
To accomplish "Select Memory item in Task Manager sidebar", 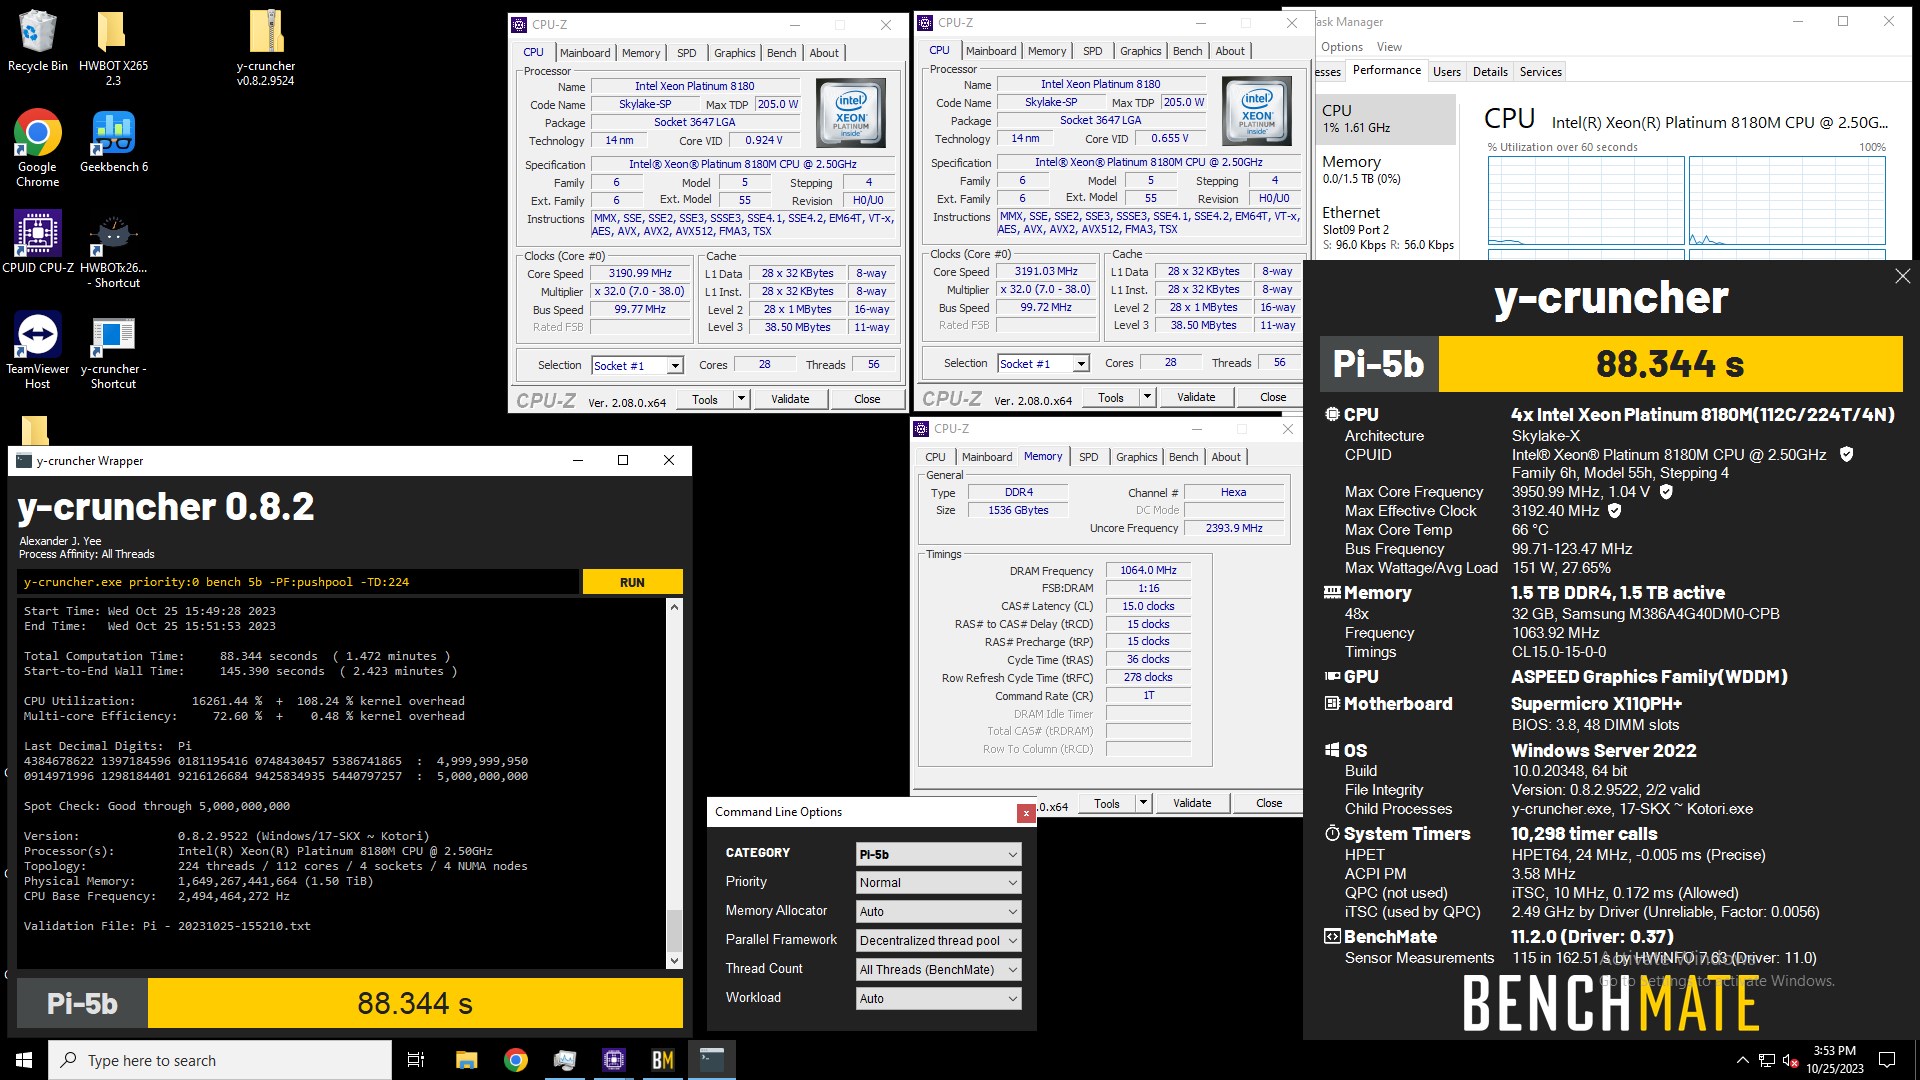I will tap(1385, 169).
